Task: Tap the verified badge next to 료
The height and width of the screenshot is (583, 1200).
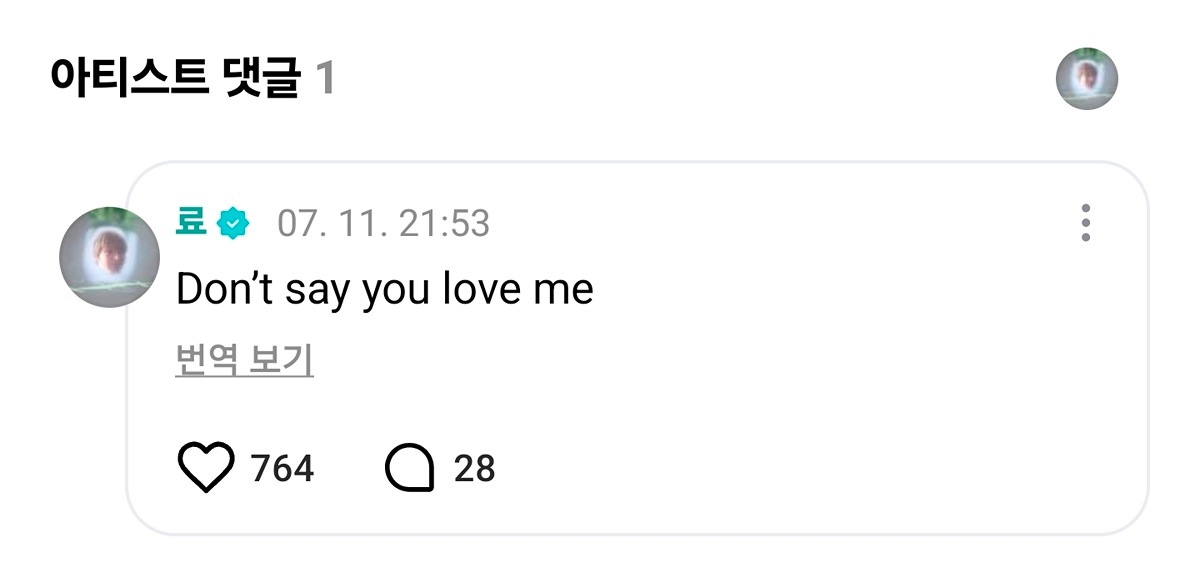Action: 232,223
